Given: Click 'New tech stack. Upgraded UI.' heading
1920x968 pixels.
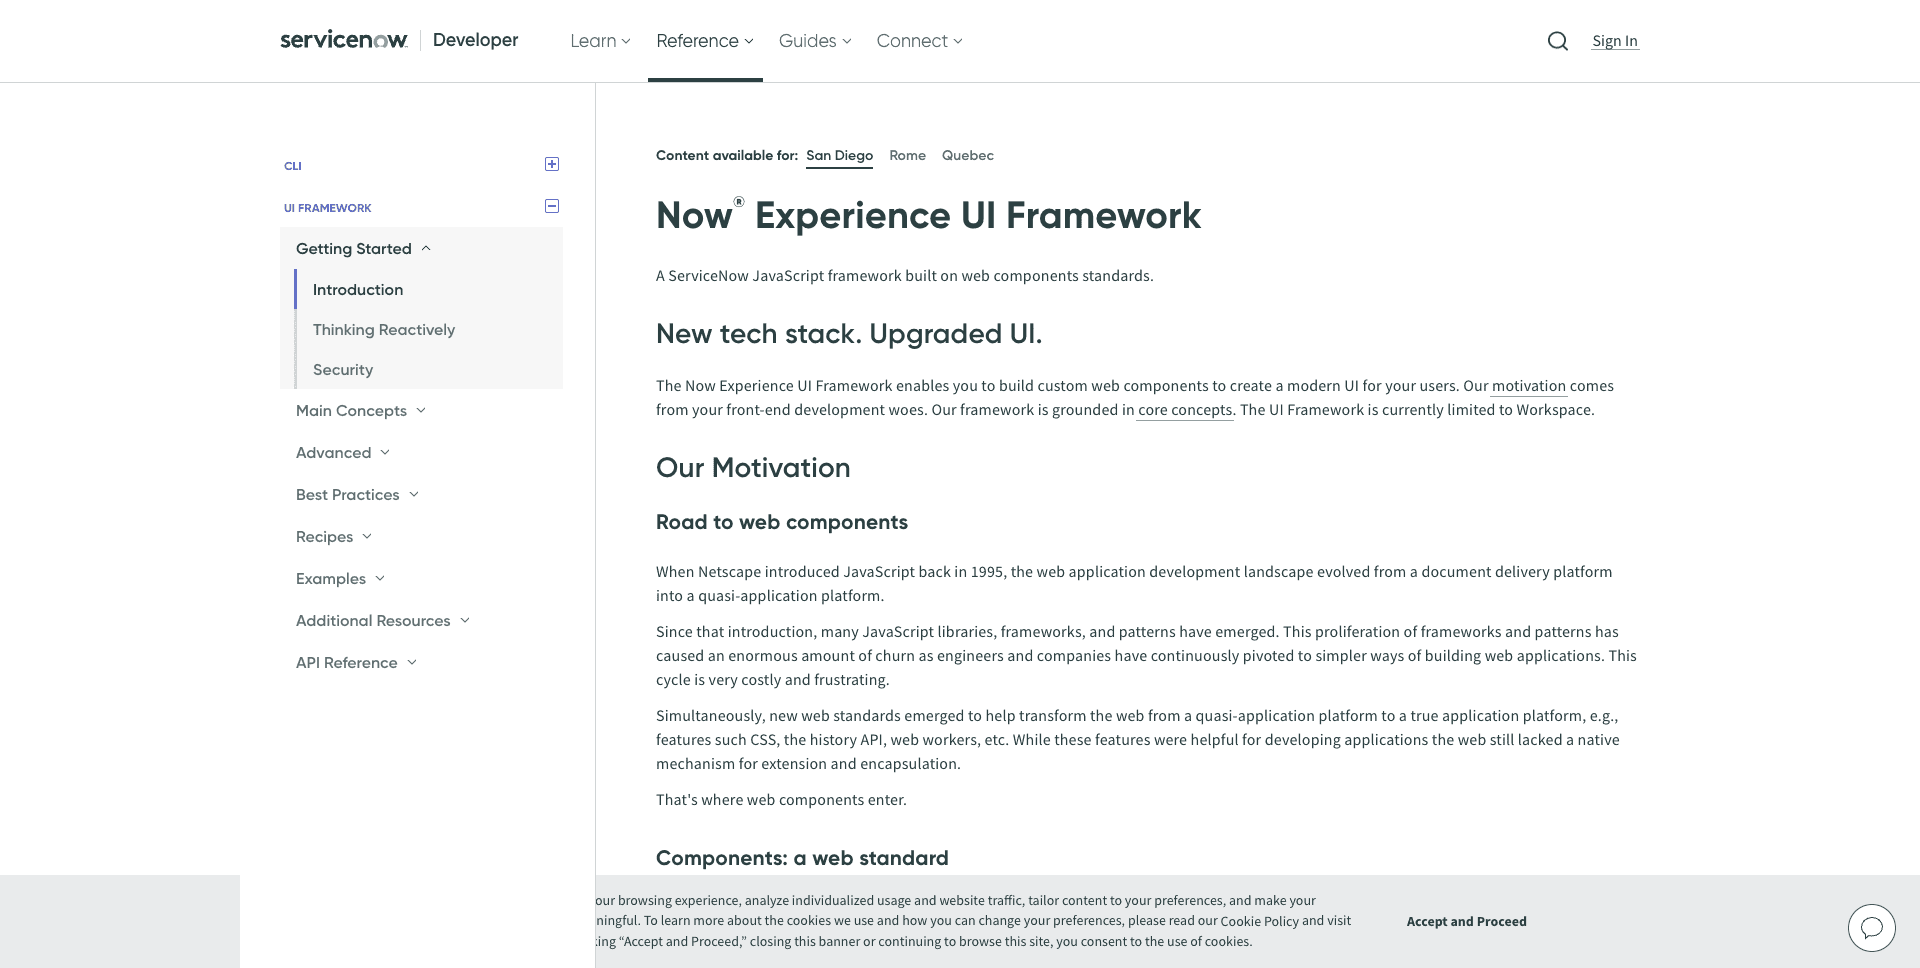Looking at the screenshot, I should (x=849, y=334).
